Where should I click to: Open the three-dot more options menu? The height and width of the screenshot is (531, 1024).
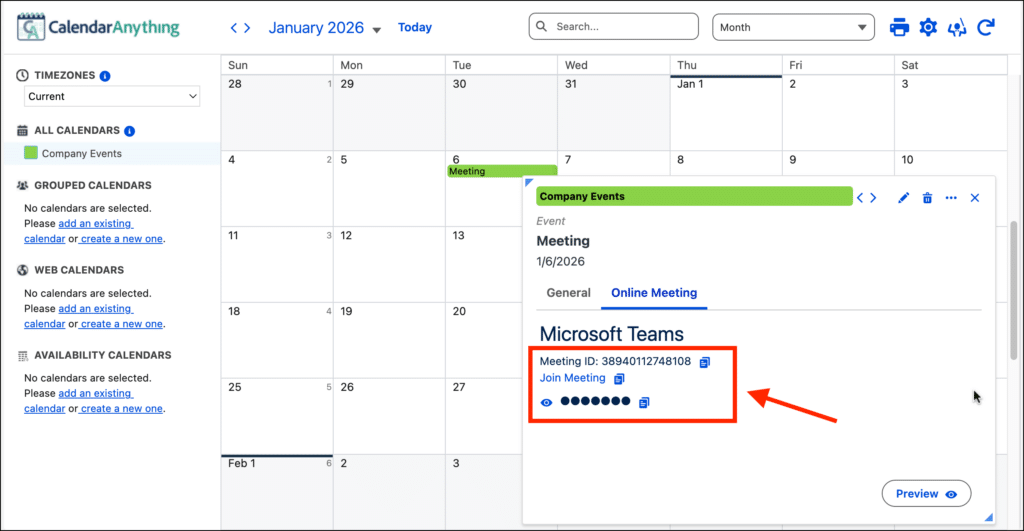pyautogui.click(x=951, y=198)
